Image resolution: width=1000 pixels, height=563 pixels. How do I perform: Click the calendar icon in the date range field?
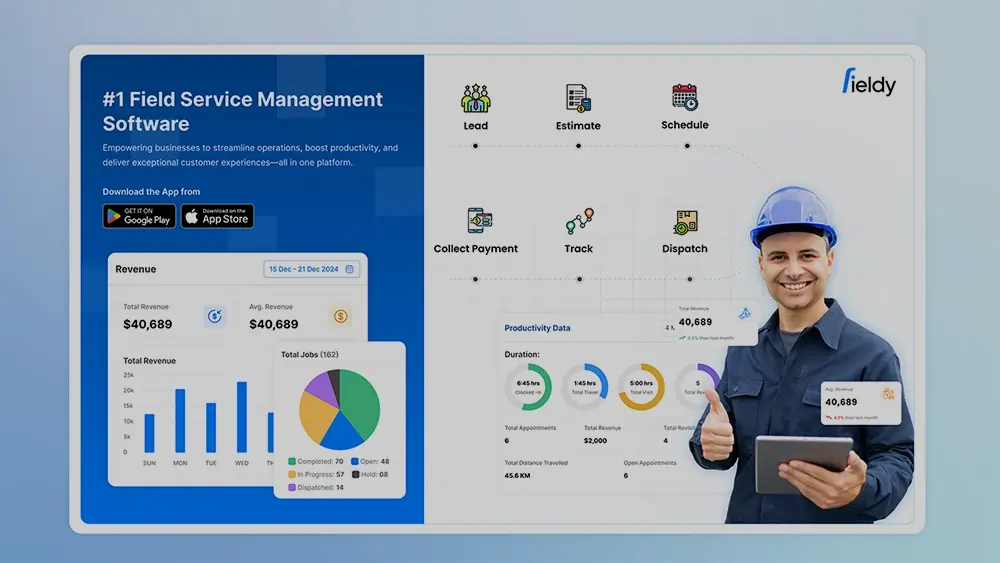click(349, 269)
